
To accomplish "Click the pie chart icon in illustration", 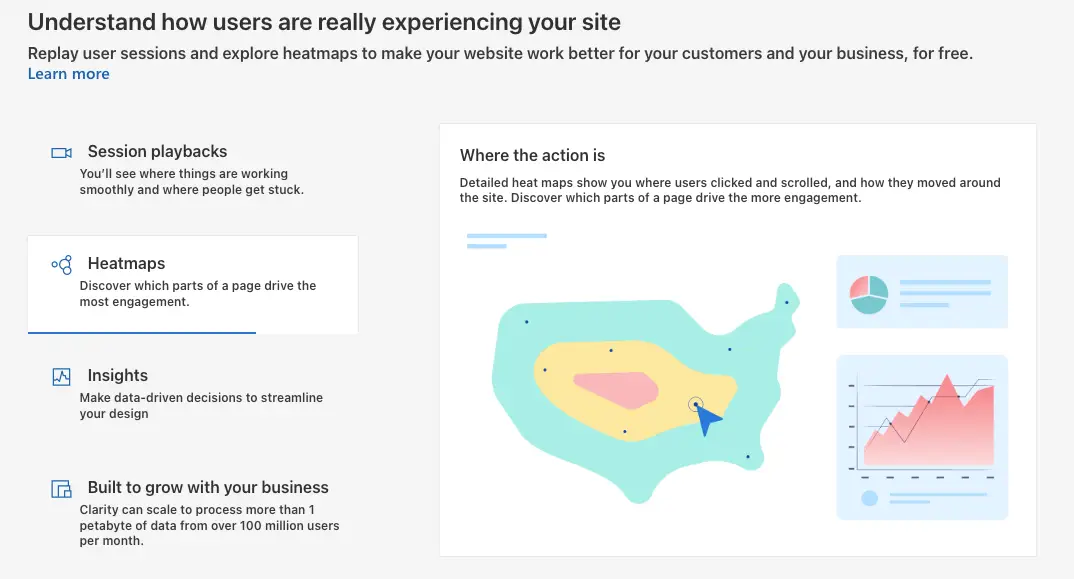I will tap(869, 295).
